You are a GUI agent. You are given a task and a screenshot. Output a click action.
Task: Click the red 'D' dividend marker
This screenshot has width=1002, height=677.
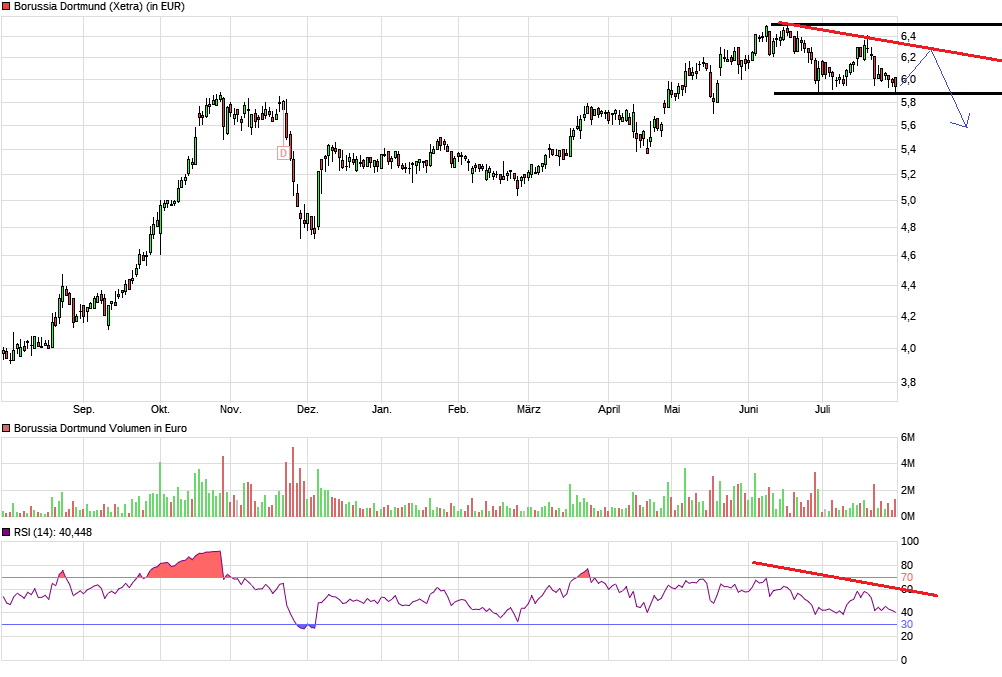click(x=283, y=153)
